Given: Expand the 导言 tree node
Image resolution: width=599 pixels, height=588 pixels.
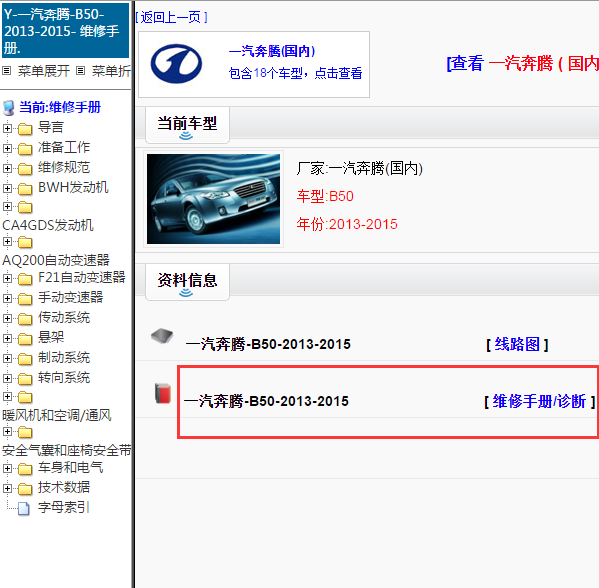Looking at the screenshot, I should pyautogui.click(x=7, y=128).
